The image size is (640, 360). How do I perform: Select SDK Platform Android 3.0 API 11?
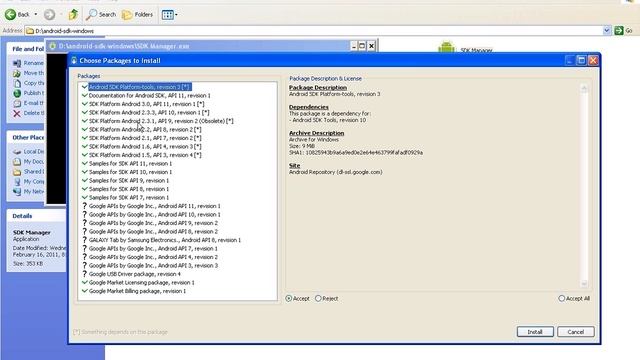pos(147,104)
